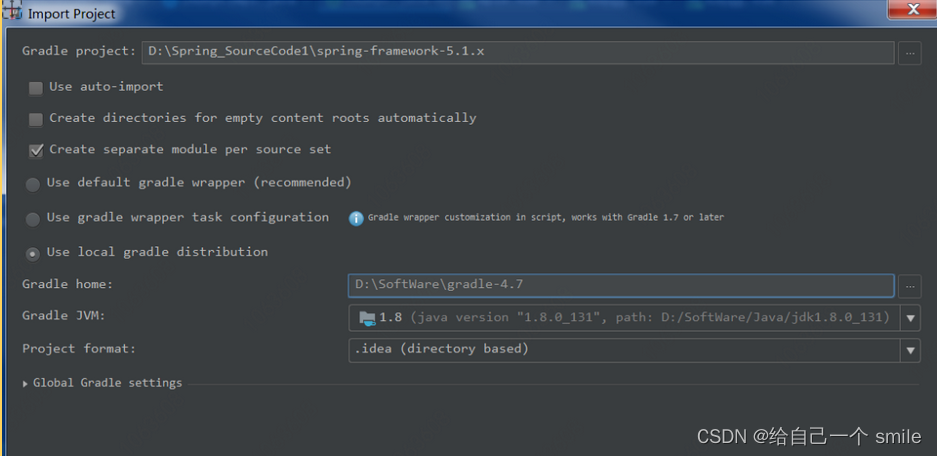Select Use gradle wrapper task configuration
The image size is (937, 456).
33,219
